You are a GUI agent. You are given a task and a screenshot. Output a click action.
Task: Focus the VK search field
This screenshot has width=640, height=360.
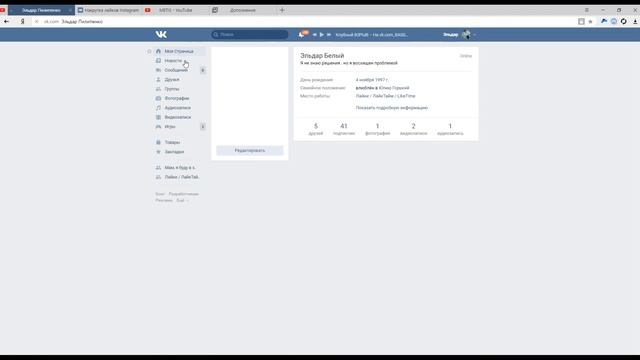250,35
